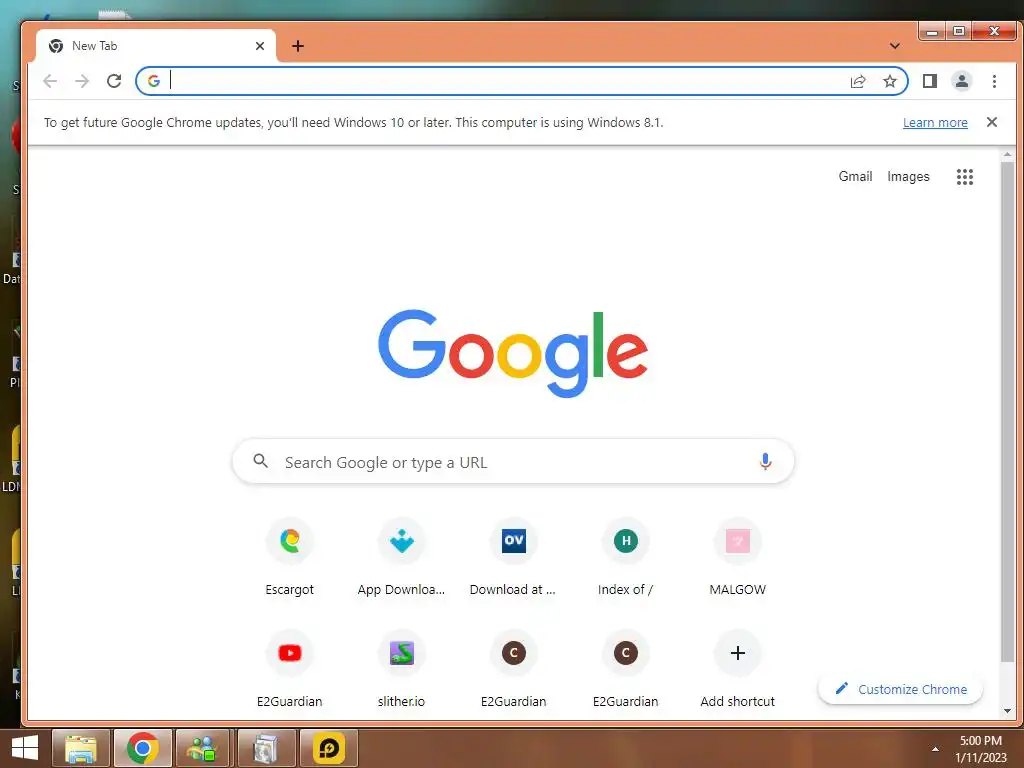Open Chrome's three-dot menu
Screen dimensions: 1024x768
[994, 81]
